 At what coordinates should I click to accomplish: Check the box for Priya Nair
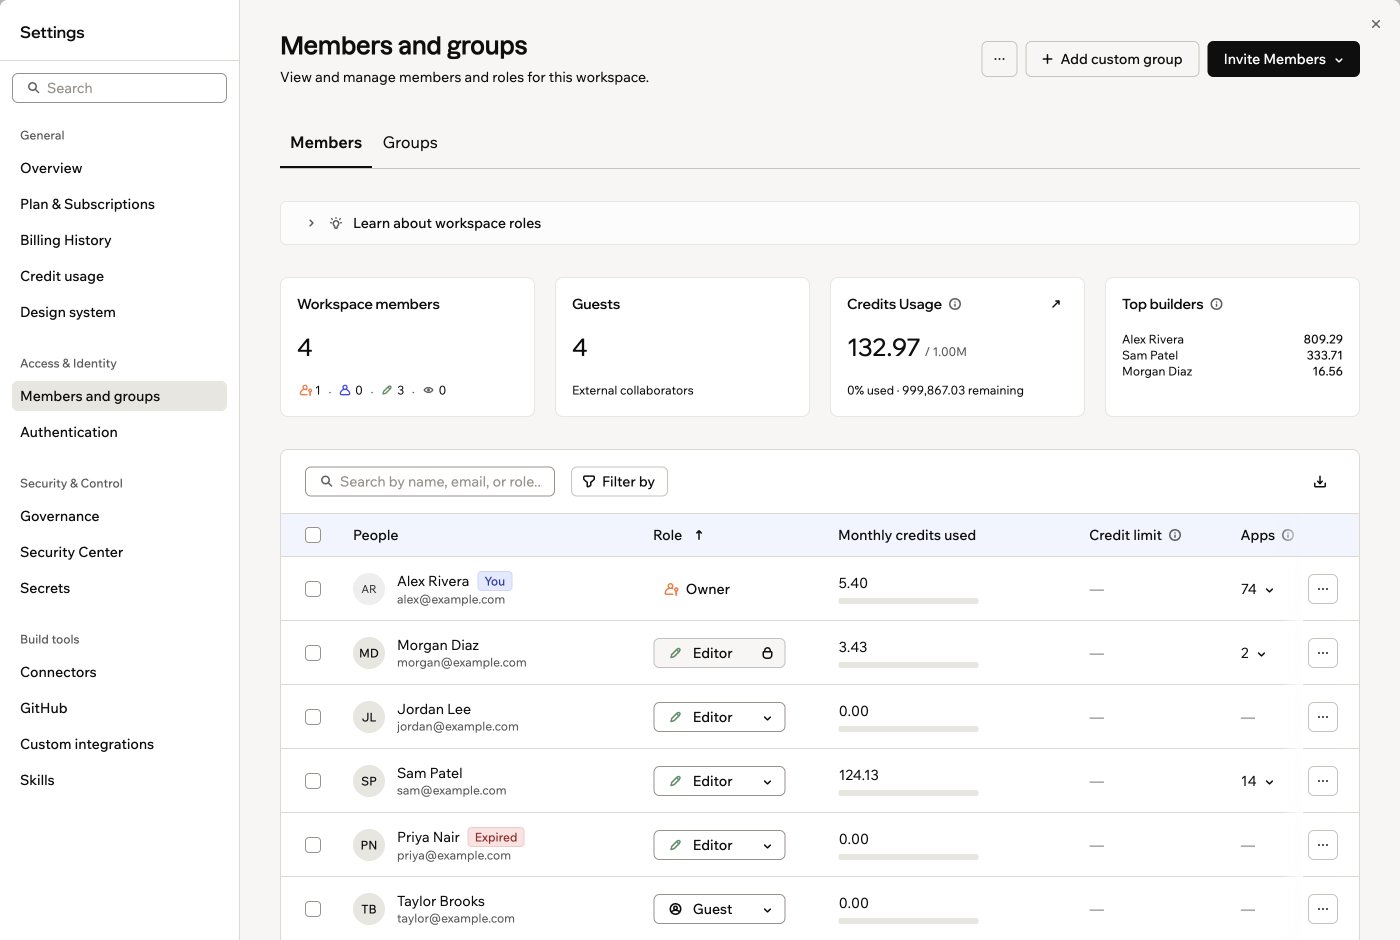[313, 845]
